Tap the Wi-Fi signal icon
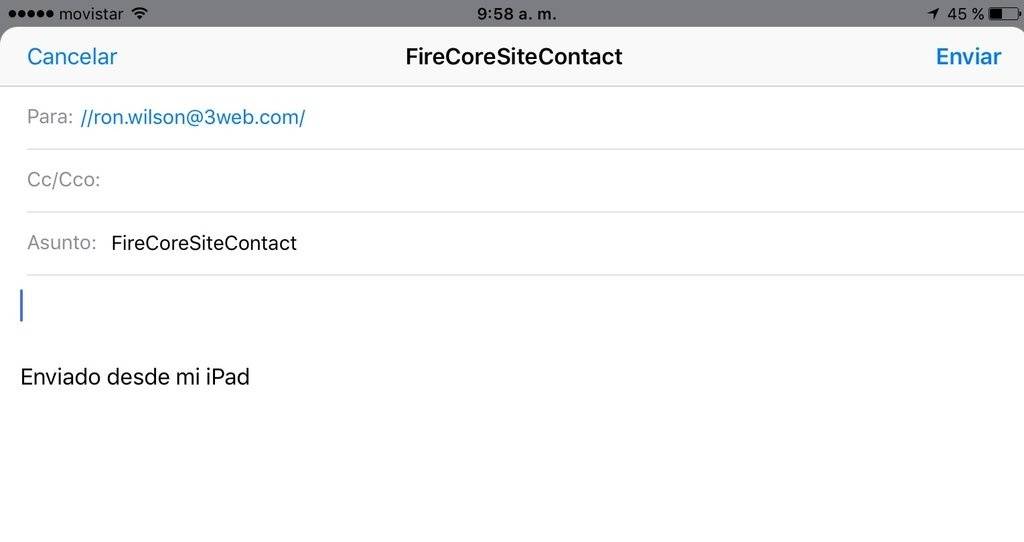 tap(139, 13)
